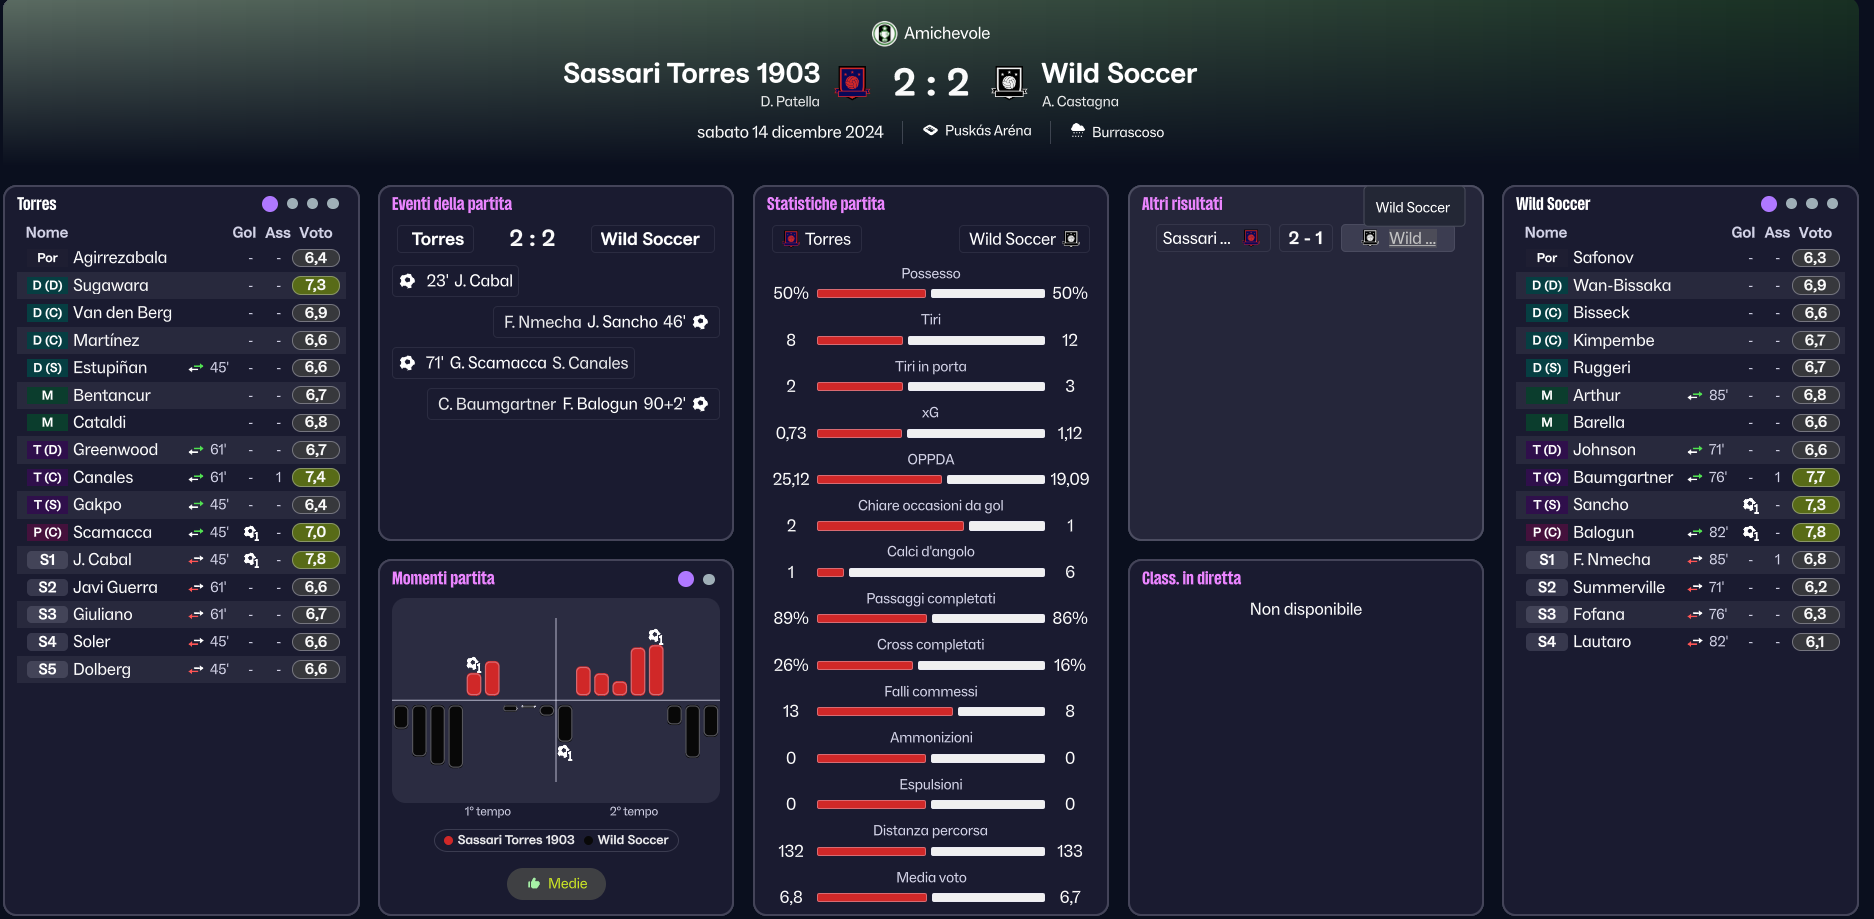Click the Medie button
The width and height of the screenshot is (1874, 919).
tap(556, 883)
